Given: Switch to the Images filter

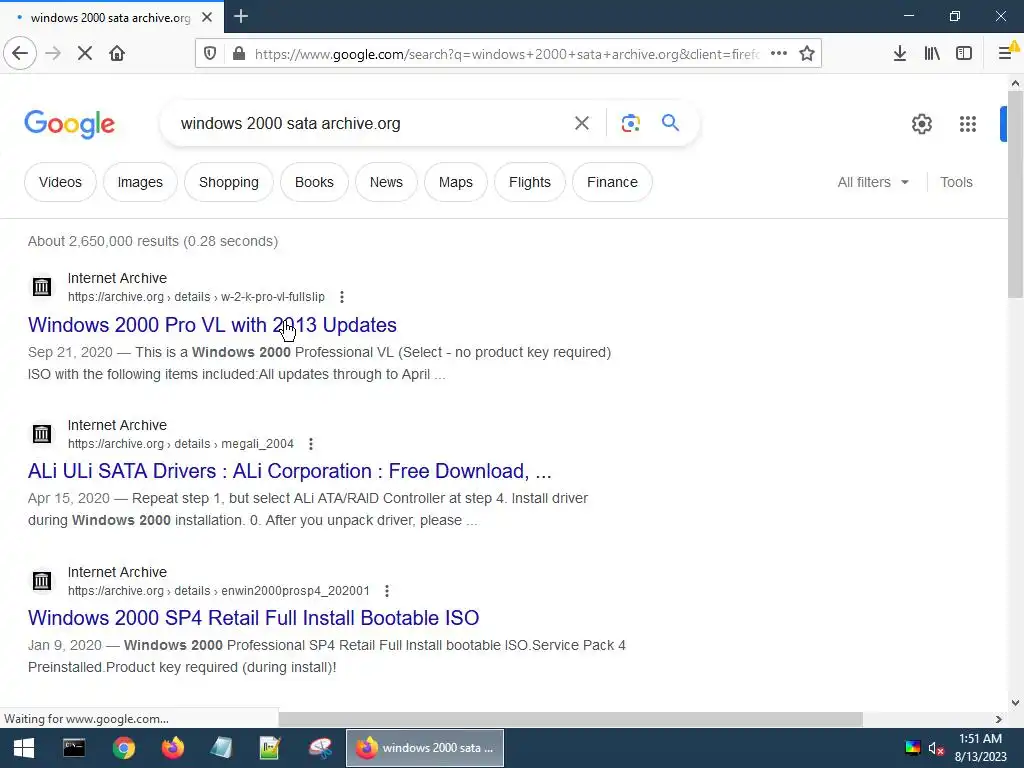Looking at the screenshot, I should (140, 182).
